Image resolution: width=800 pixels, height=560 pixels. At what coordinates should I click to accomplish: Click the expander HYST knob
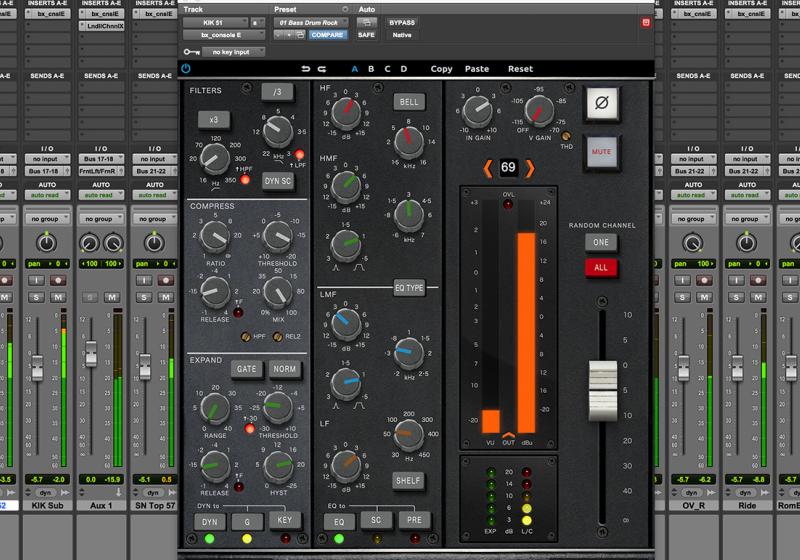coord(279,466)
